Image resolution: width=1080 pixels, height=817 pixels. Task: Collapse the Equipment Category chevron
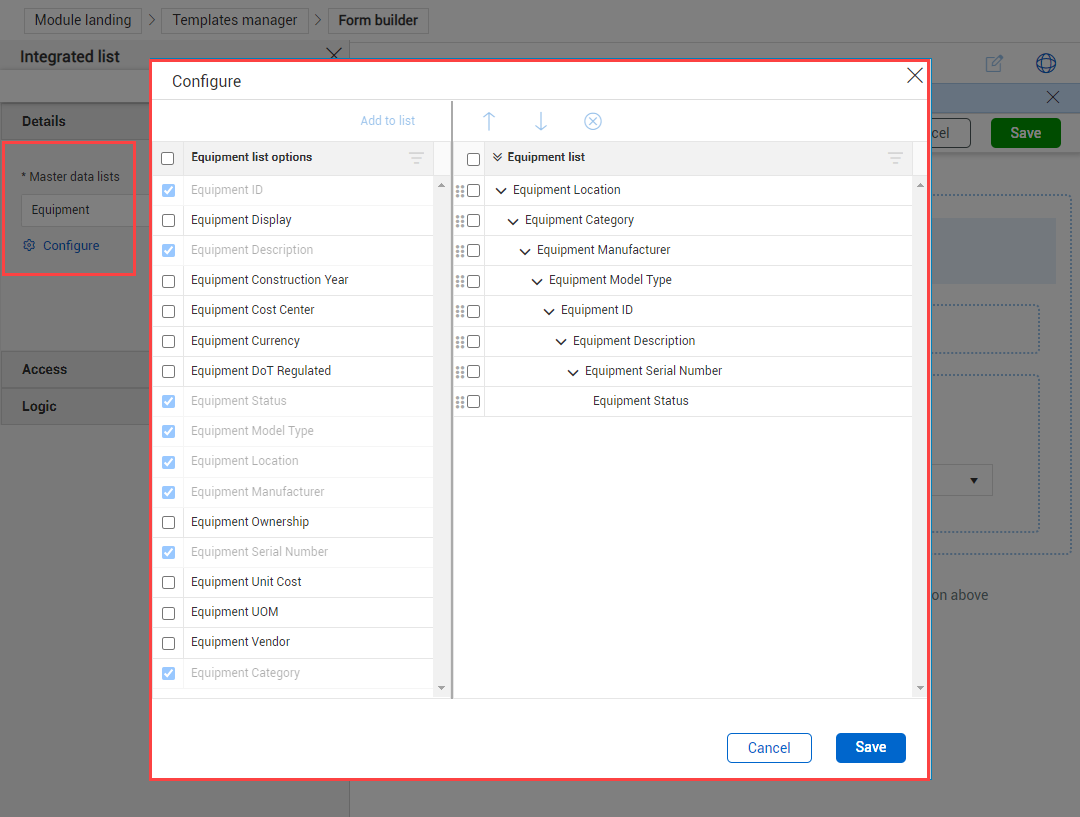click(512, 220)
